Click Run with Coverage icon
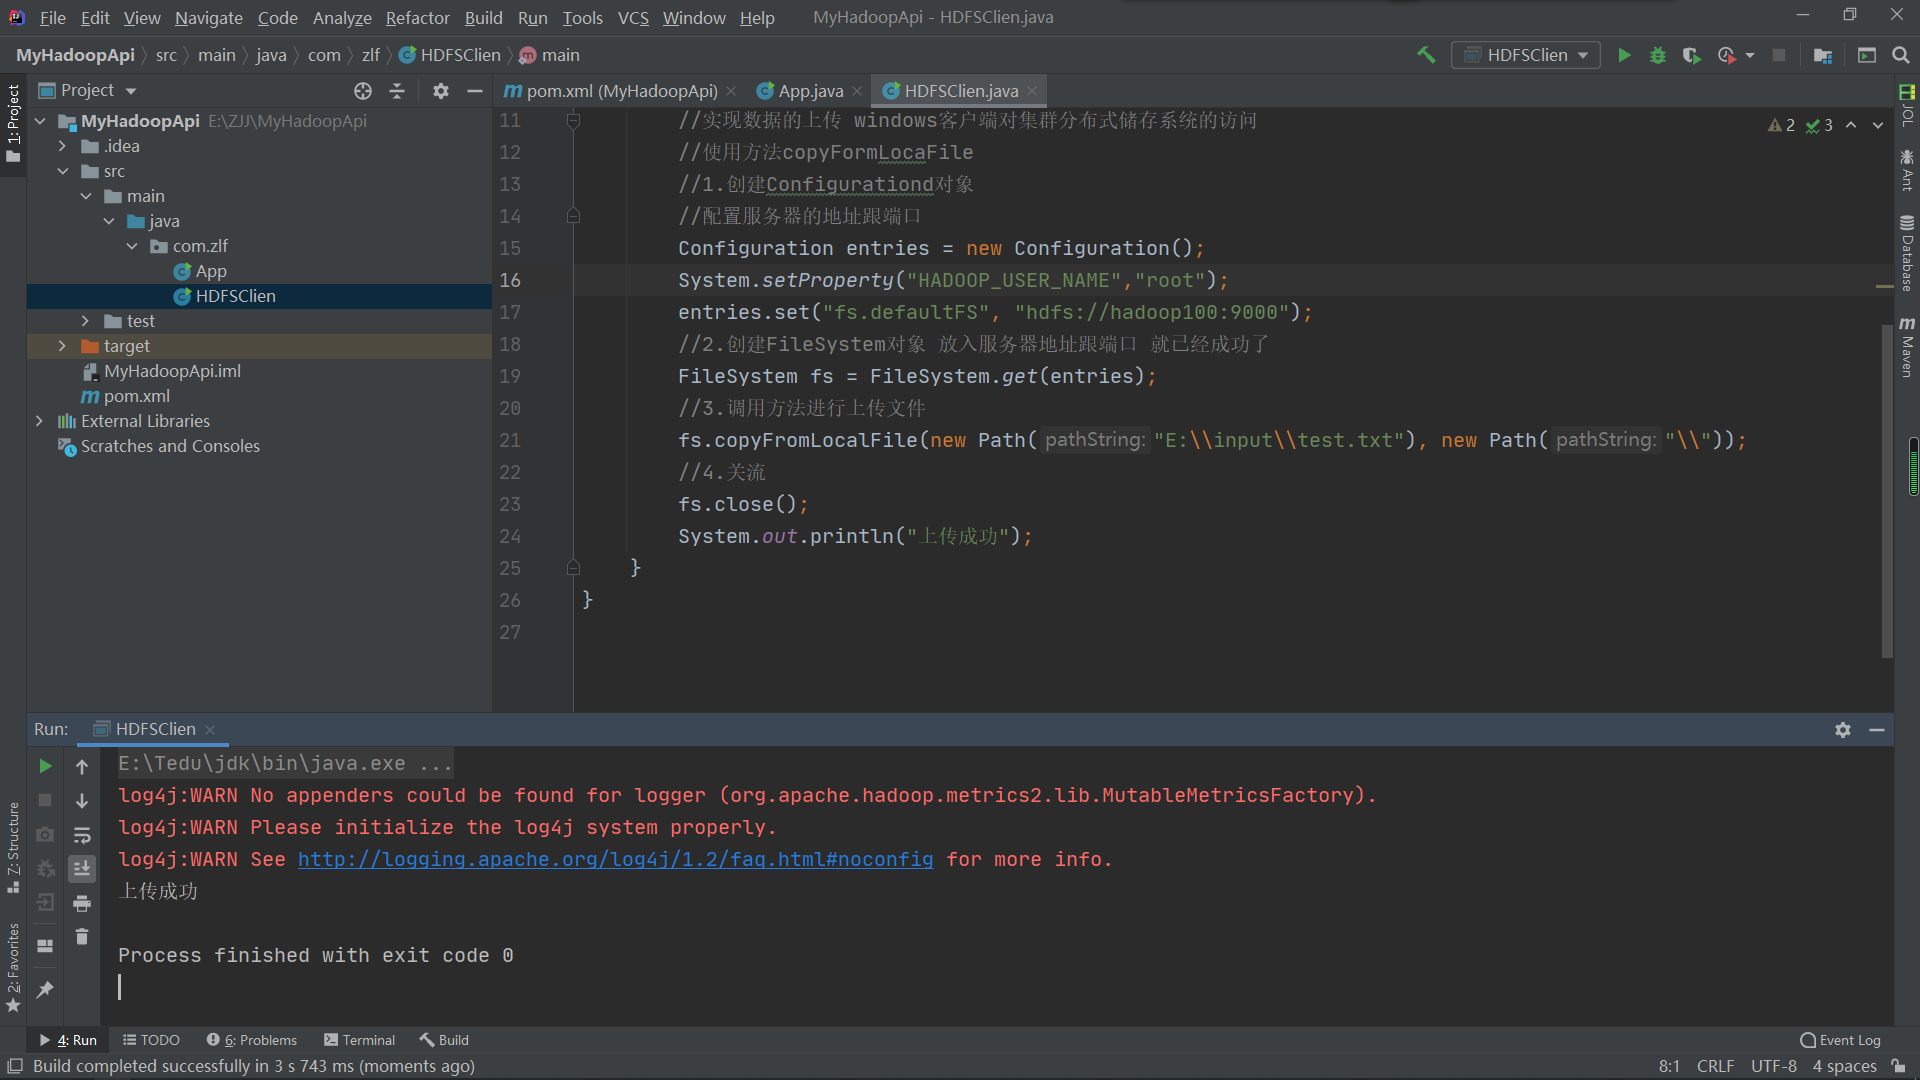Viewport: 1920px width, 1080px height. (1691, 55)
